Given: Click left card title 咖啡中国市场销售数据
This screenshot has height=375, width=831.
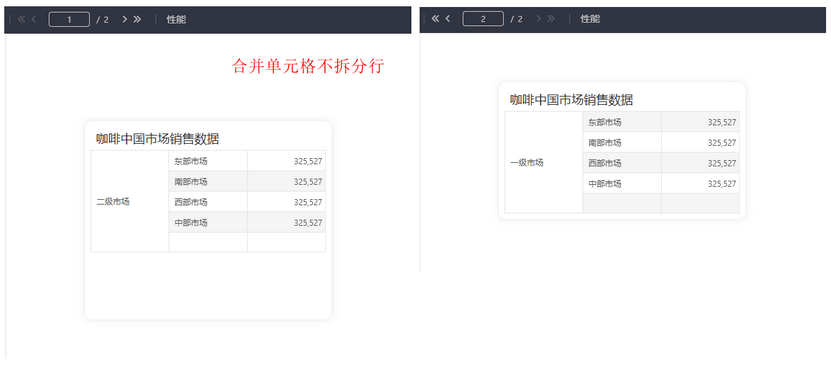Looking at the screenshot, I should pos(157,139).
